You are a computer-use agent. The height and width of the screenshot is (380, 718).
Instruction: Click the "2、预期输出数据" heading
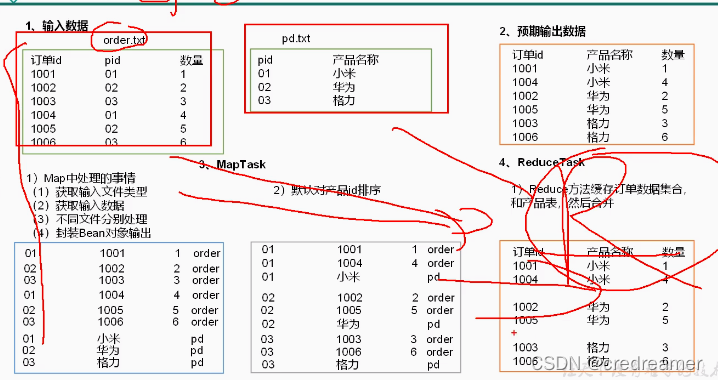[x=542, y=31]
